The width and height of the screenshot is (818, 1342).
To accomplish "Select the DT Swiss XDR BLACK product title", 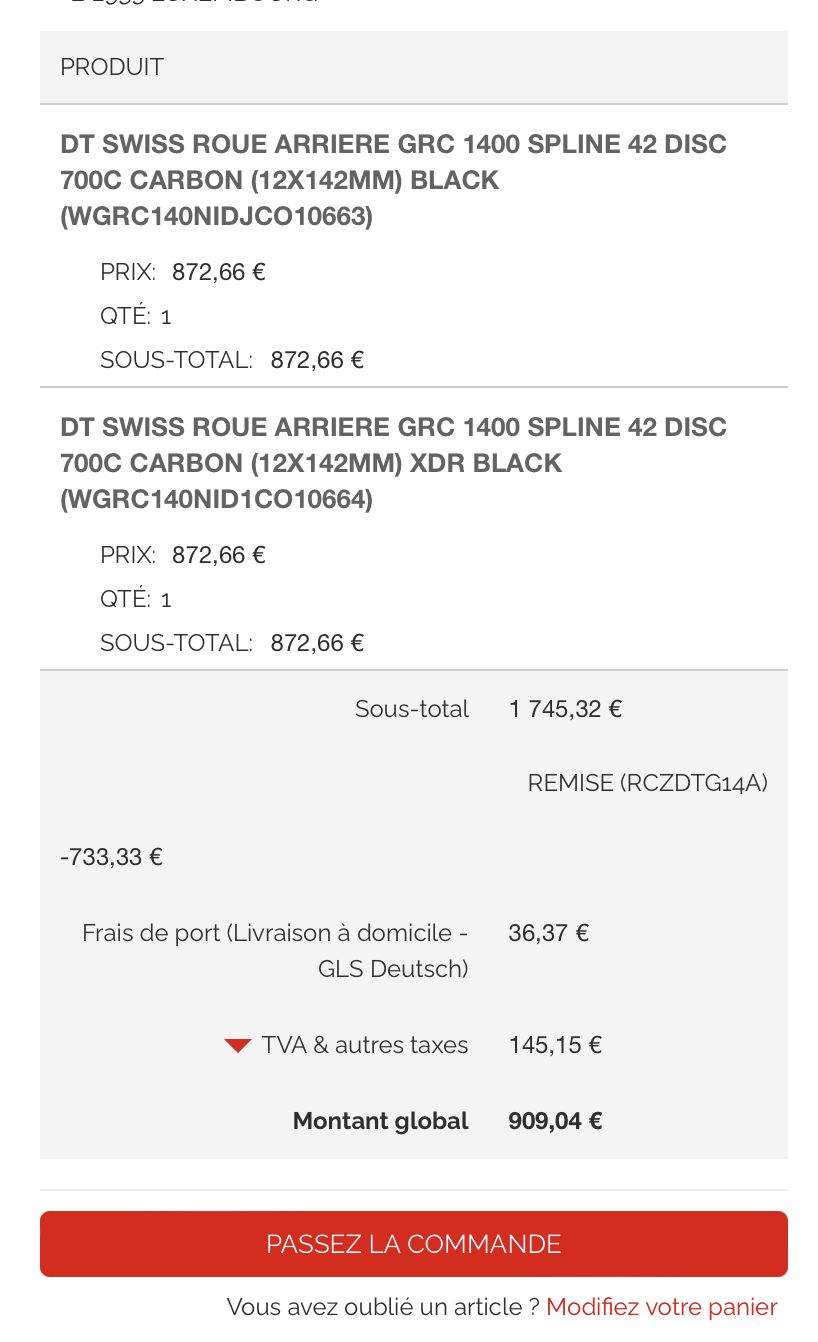I will coord(393,463).
